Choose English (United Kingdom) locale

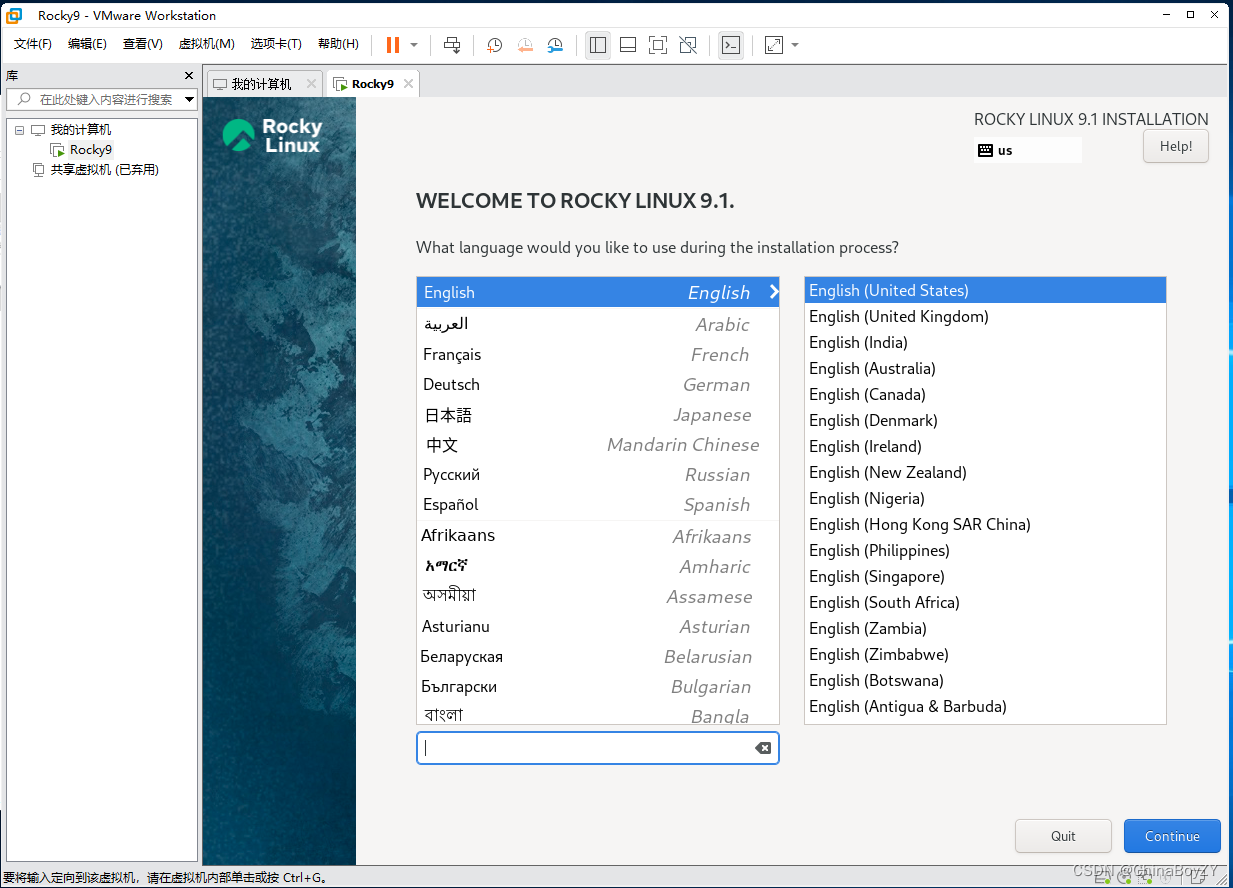tap(985, 316)
